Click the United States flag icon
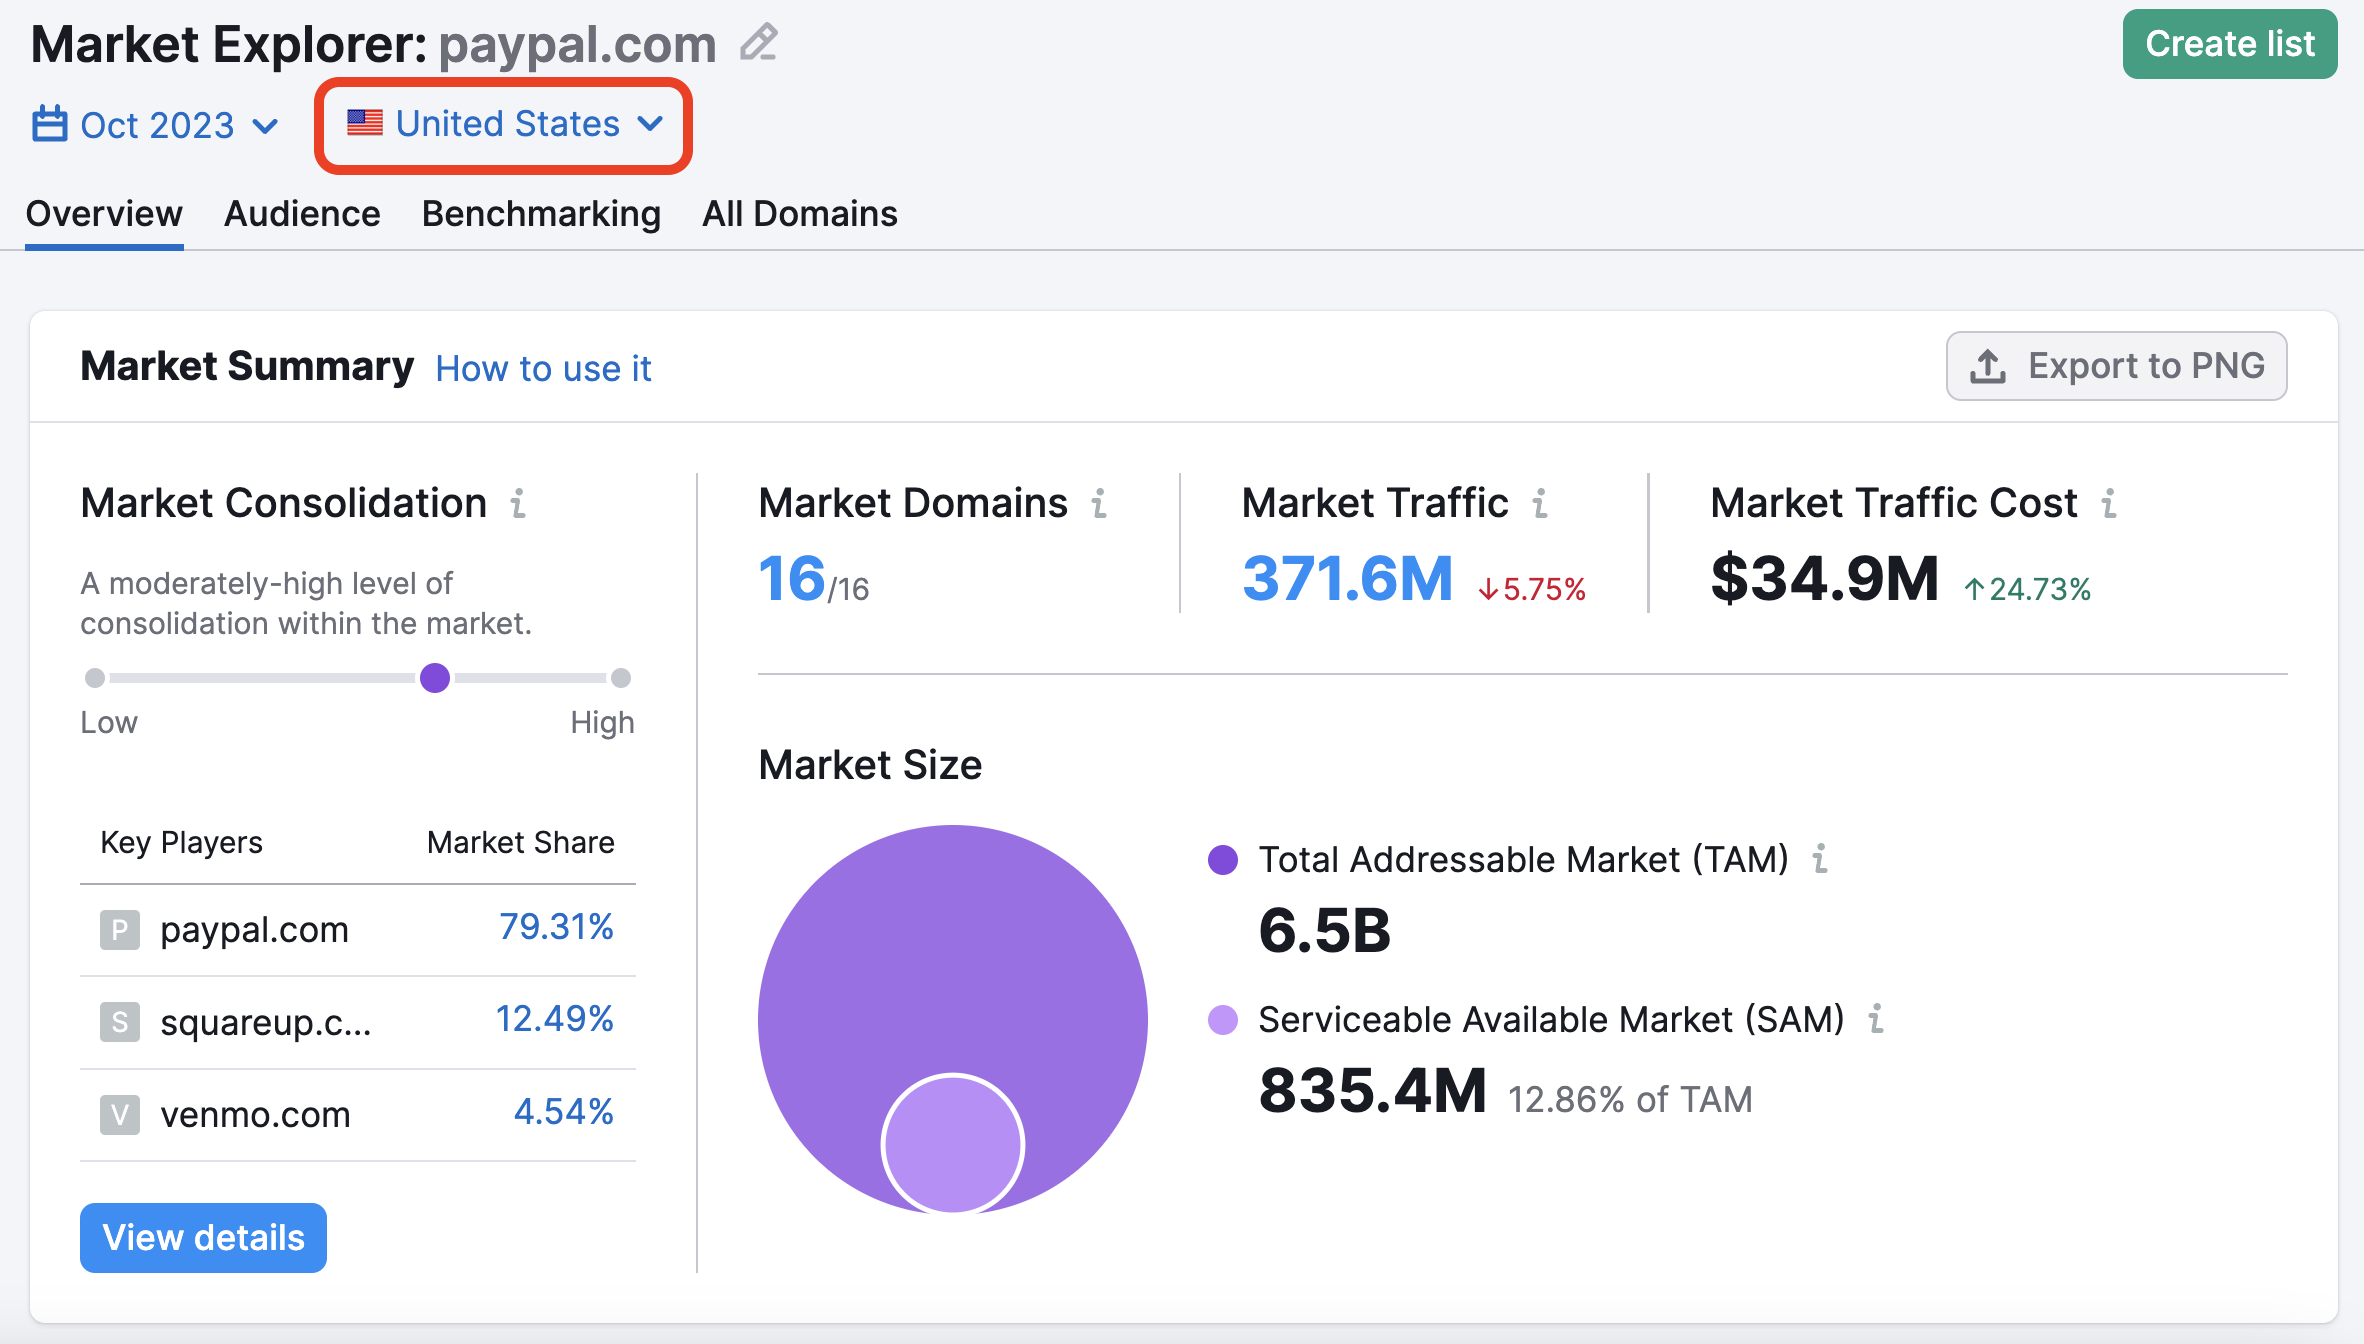The height and width of the screenshot is (1344, 2364). click(x=364, y=122)
